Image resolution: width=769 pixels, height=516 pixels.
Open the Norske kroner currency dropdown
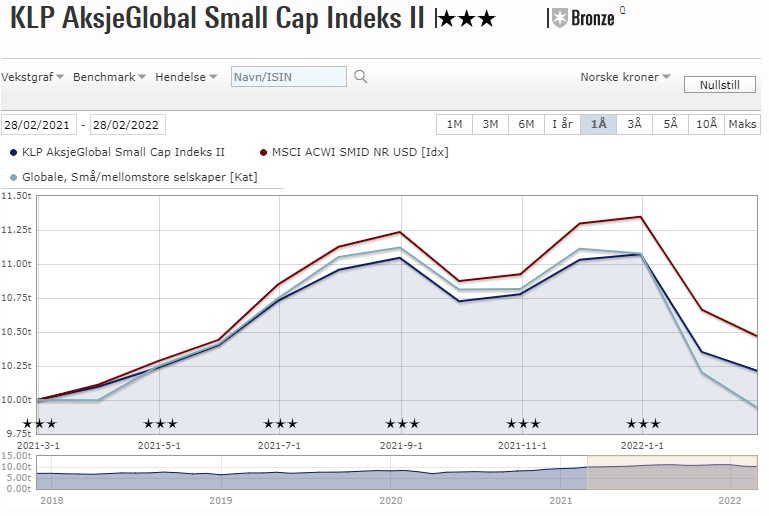tap(625, 77)
